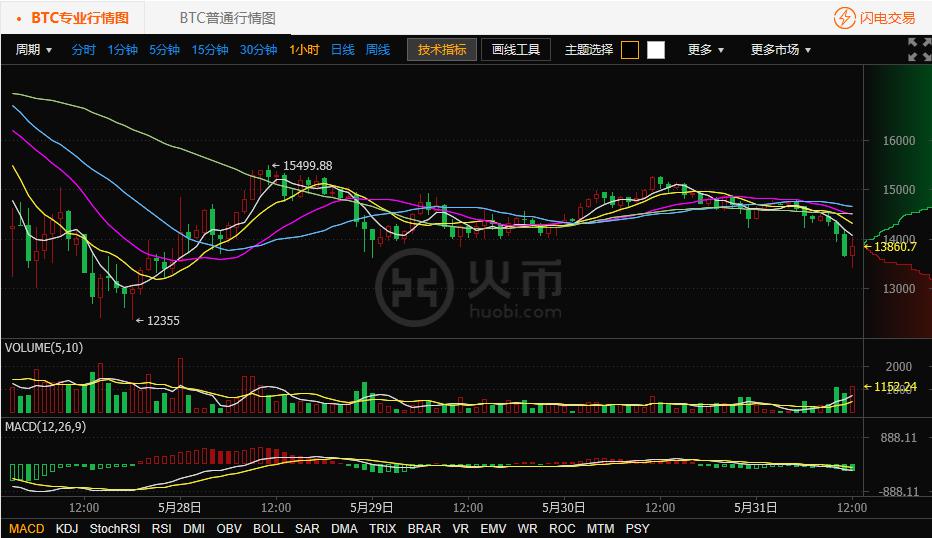The image size is (932, 538).
Task: Select the white theme swatch
Action: 655,50
